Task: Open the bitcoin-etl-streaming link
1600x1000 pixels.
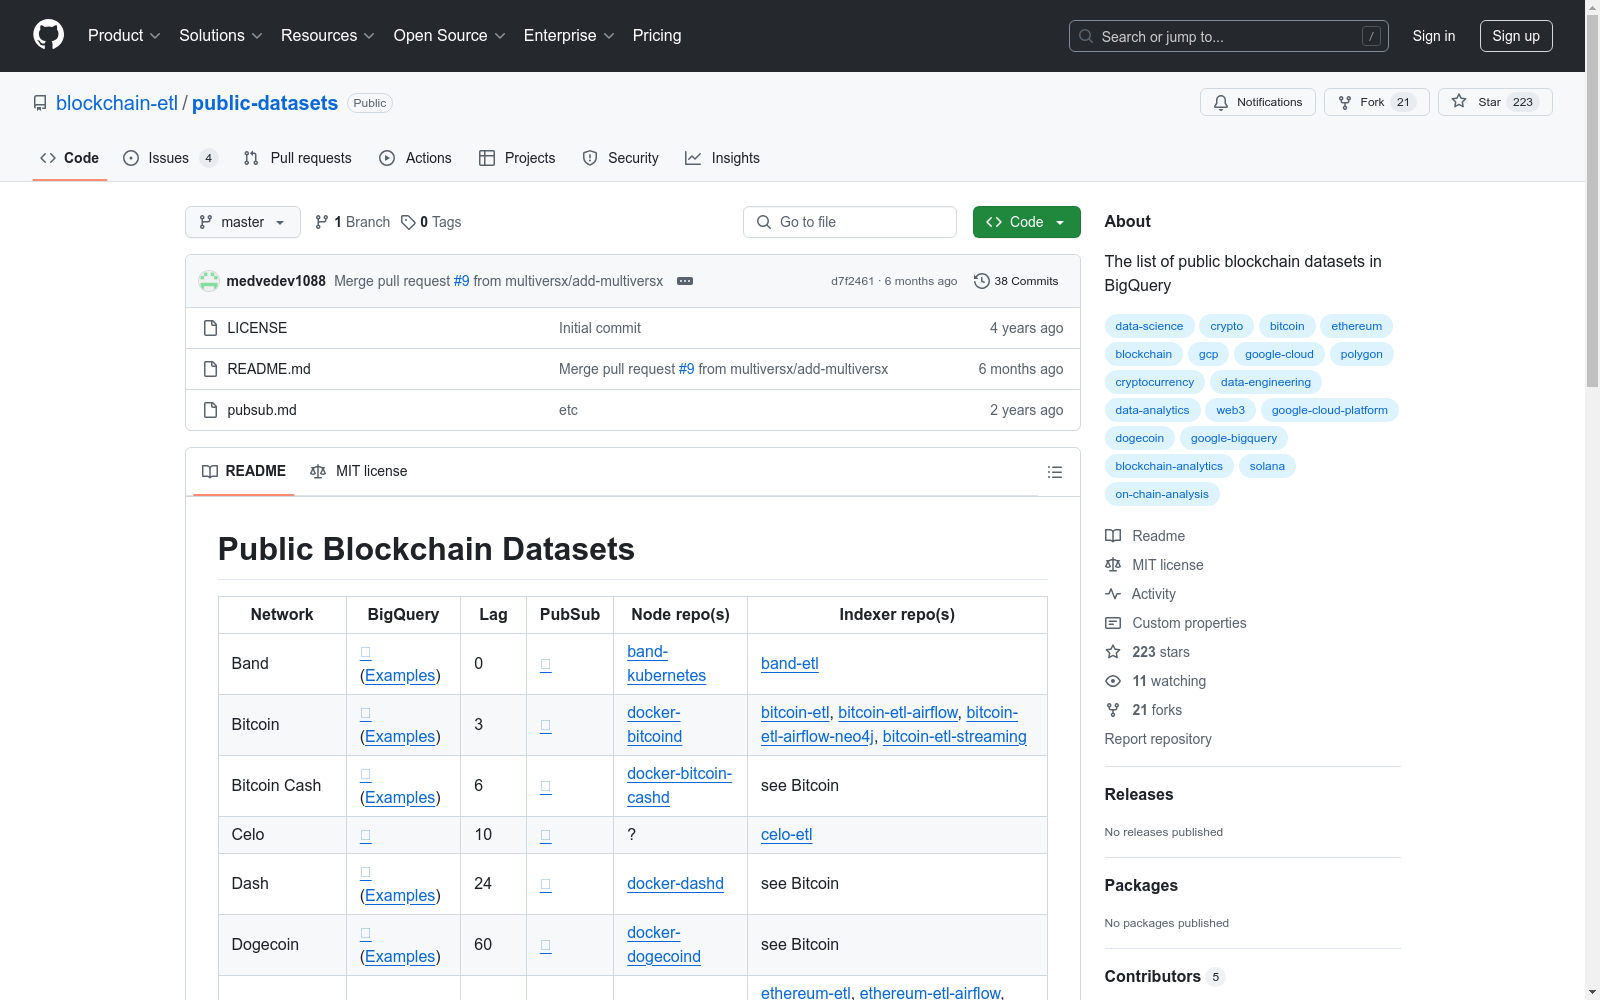Action: tap(955, 737)
